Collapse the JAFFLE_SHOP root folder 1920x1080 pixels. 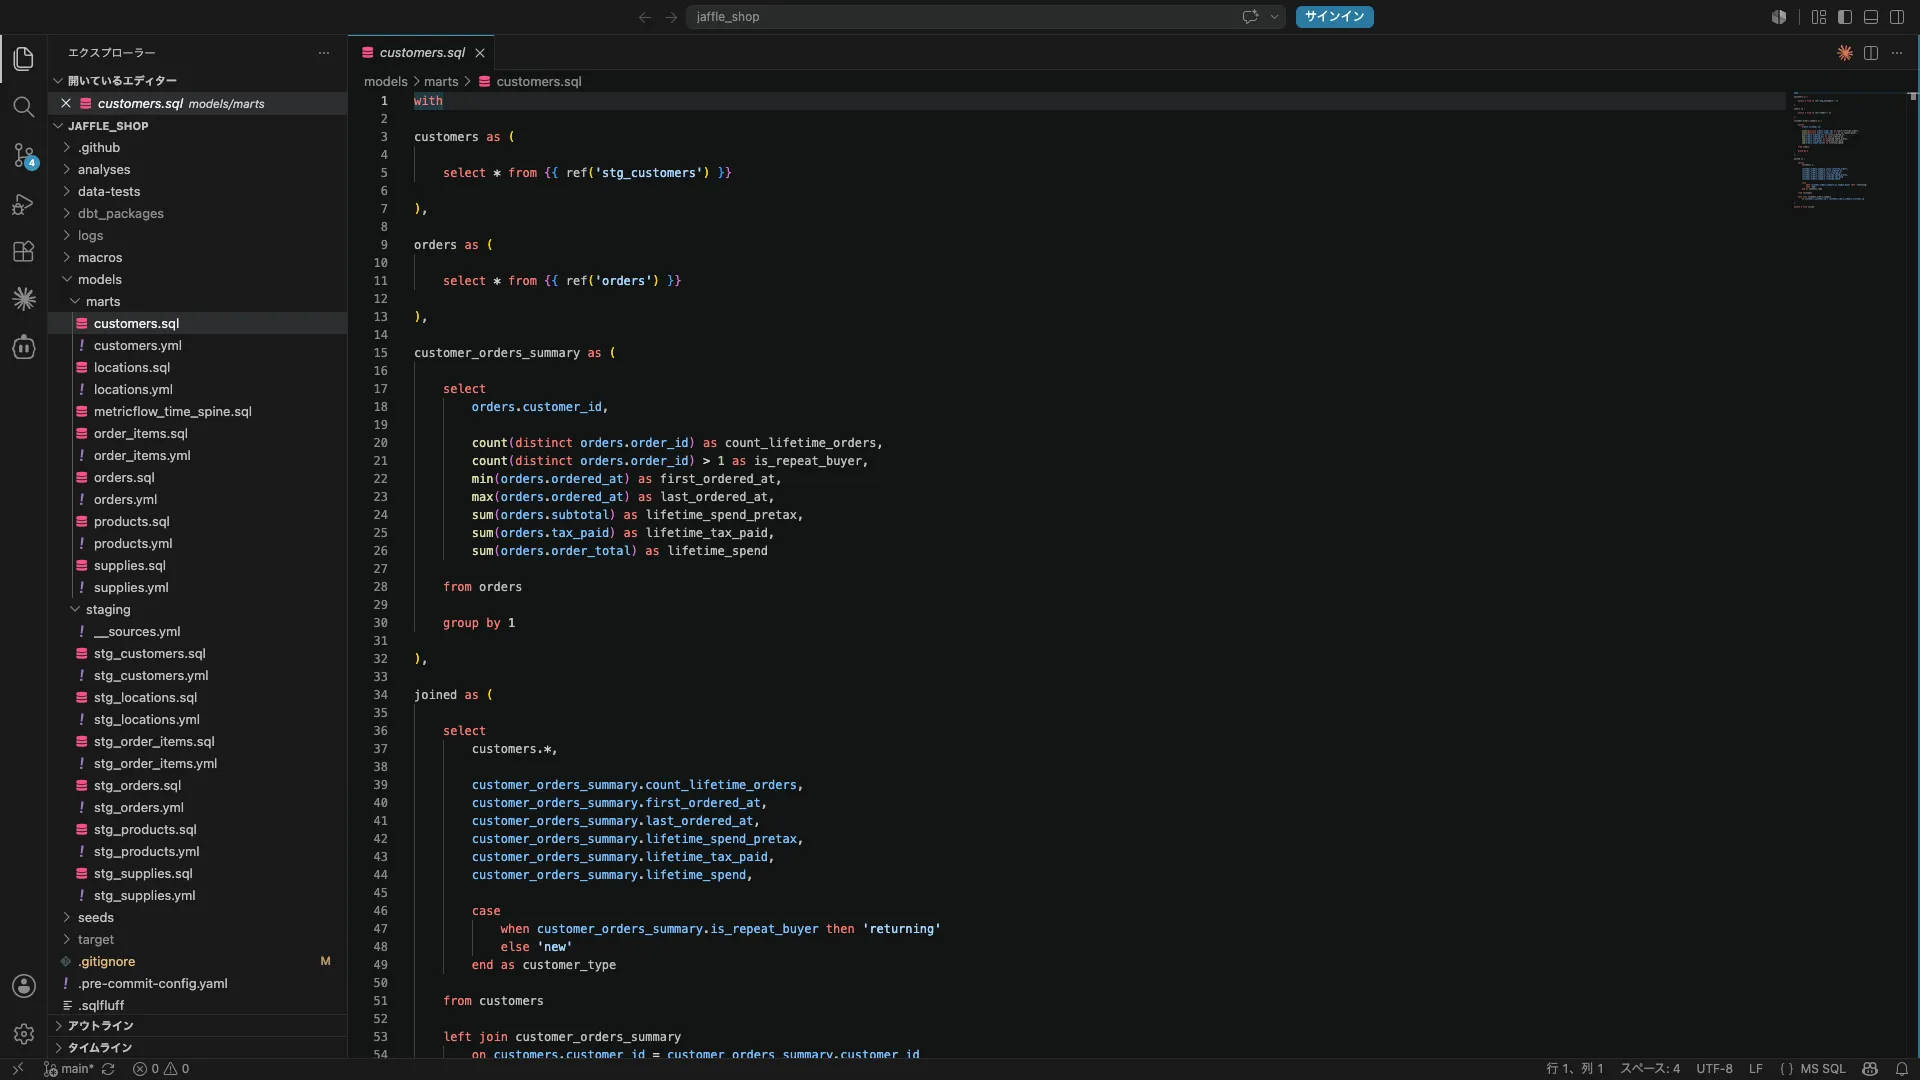[58, 126]
